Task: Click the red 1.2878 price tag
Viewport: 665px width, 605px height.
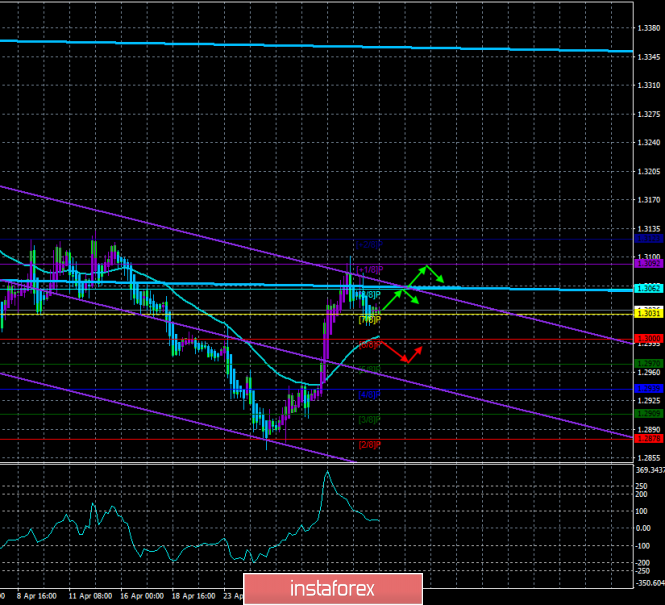Action: click(x=648, y=439)
